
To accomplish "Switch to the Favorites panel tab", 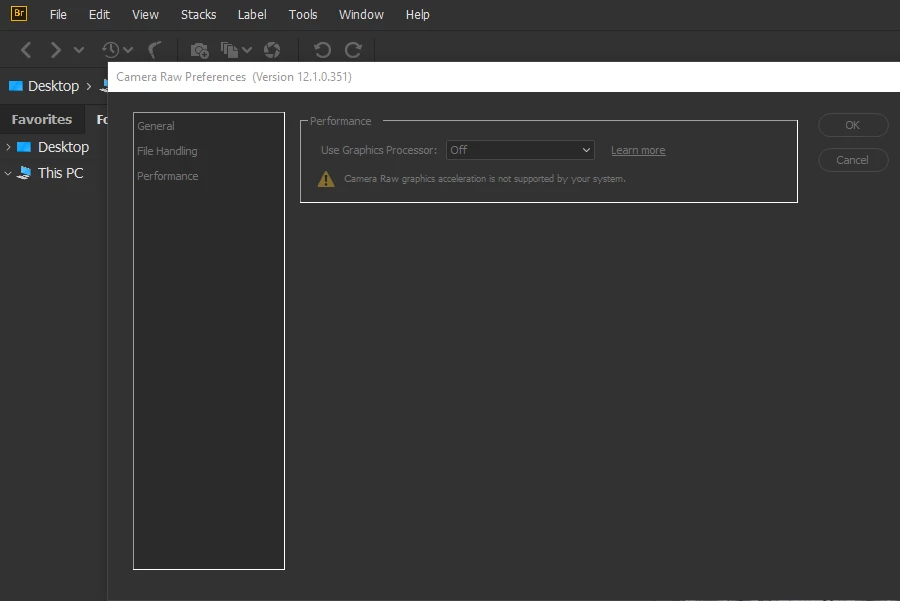I will pos(42,119).
